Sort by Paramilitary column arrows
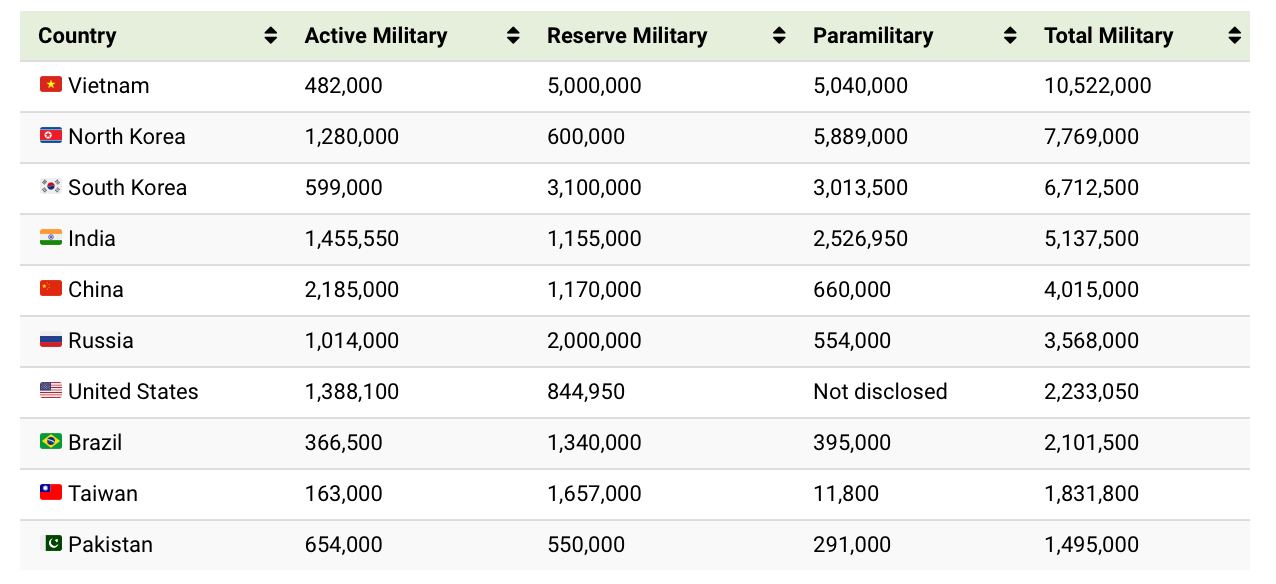This screenshot has width=1276, height=584. pyautogui.click(x=1010, y=36)
